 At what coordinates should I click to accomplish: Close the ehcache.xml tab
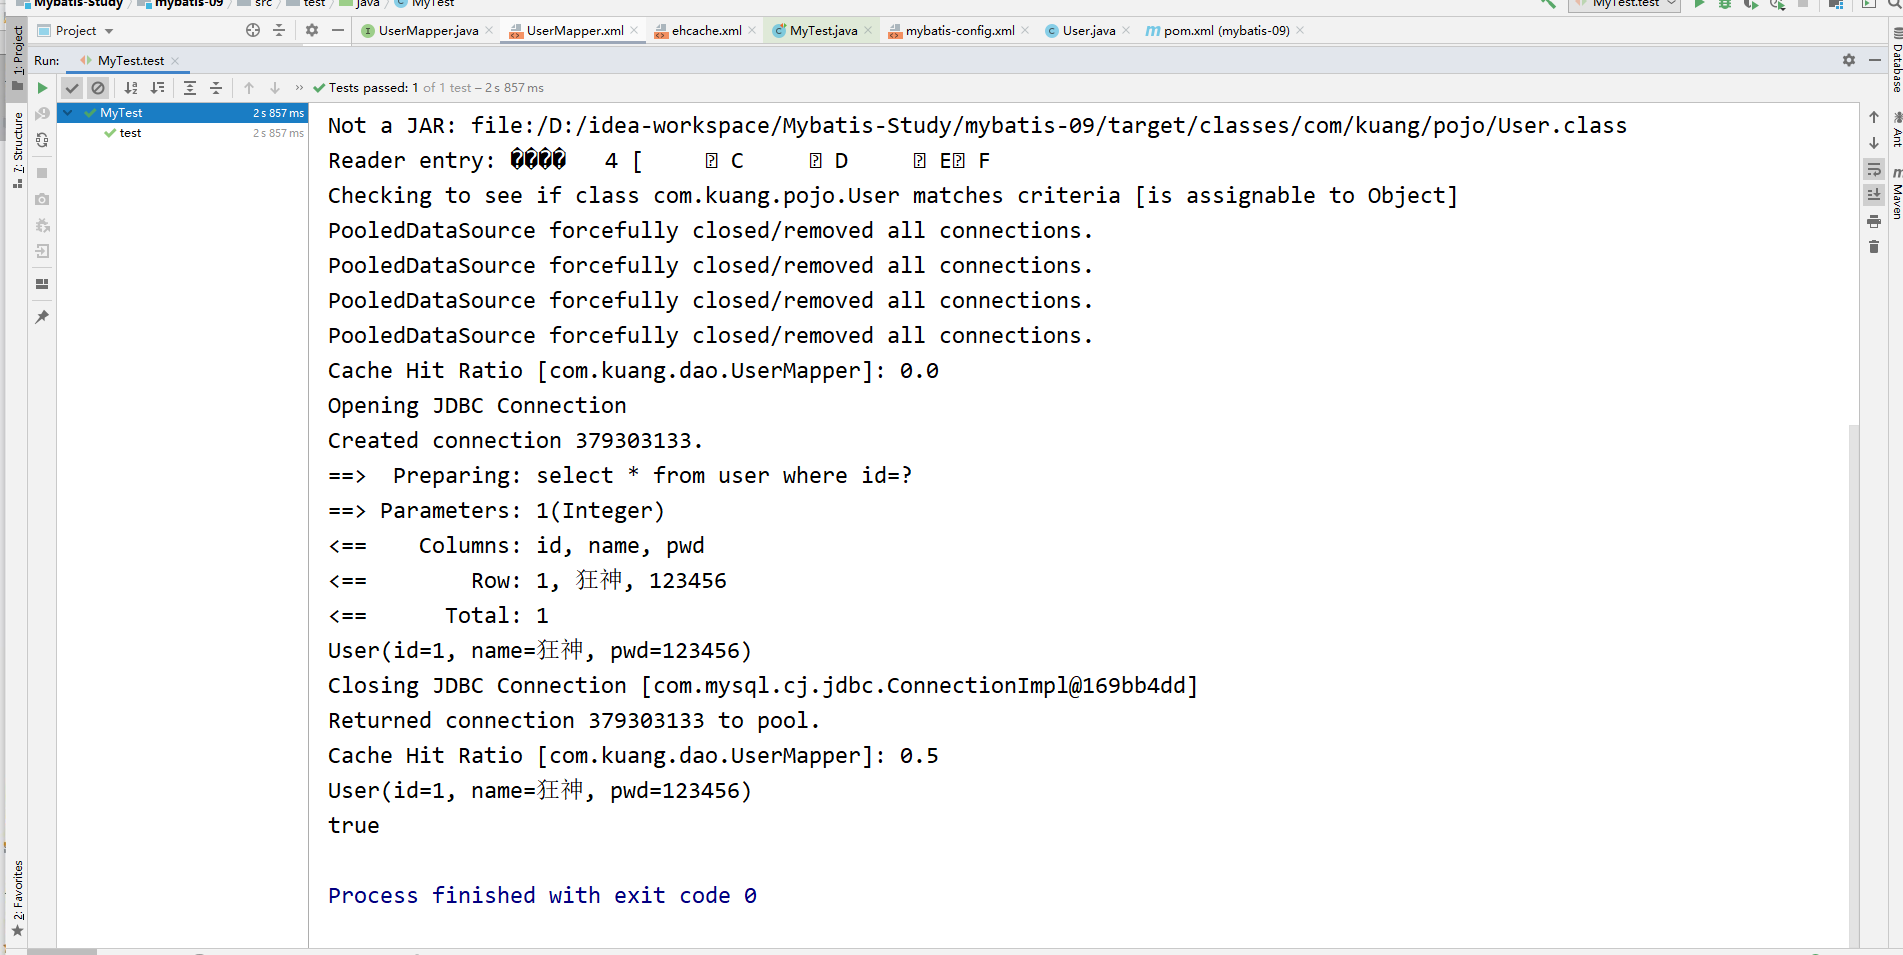(752, 31)
